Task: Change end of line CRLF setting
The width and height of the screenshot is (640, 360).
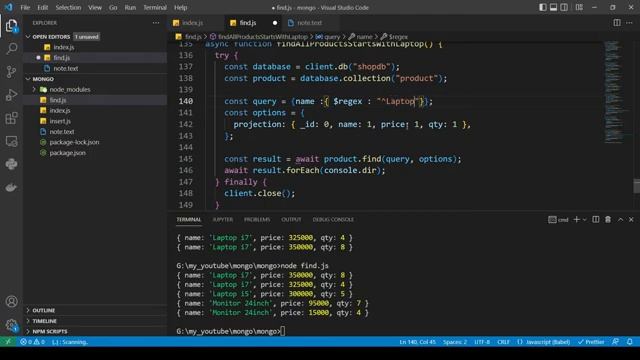Action: [x=503, y=342]
